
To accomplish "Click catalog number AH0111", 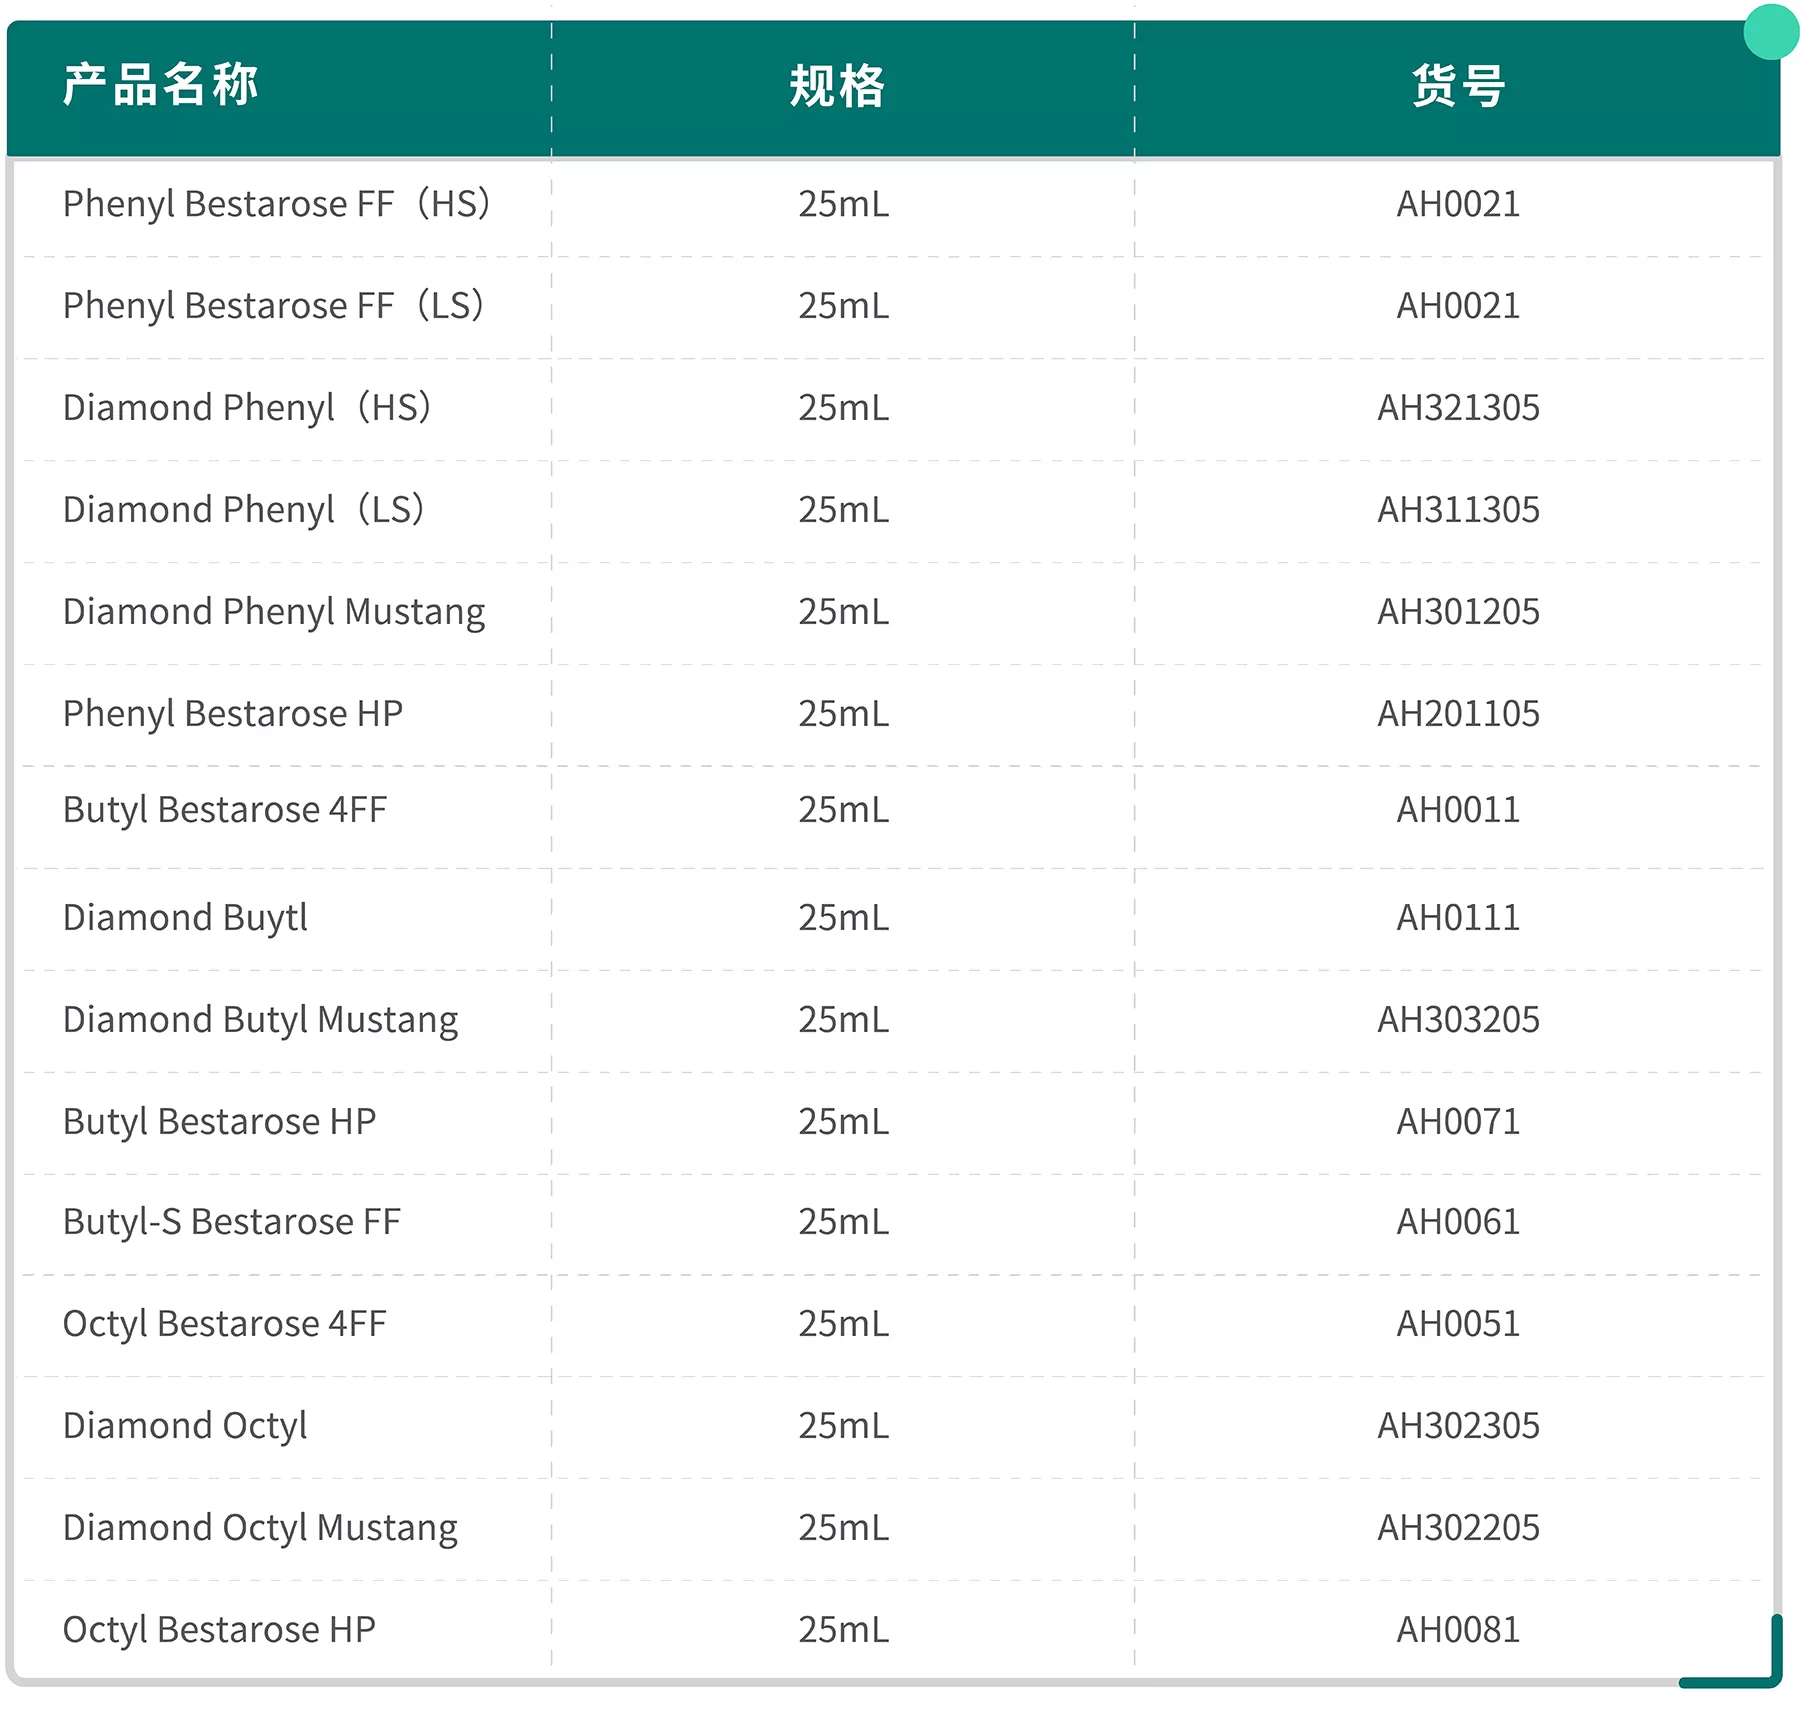I will point(1458,918).
